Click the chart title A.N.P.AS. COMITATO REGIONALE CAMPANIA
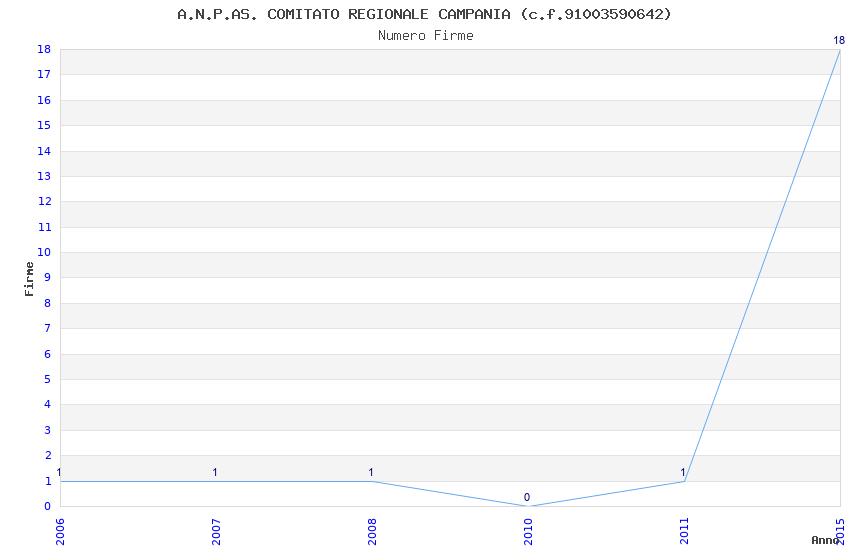The width and height of the screenshot is (850, 550). tap(424, 14)
